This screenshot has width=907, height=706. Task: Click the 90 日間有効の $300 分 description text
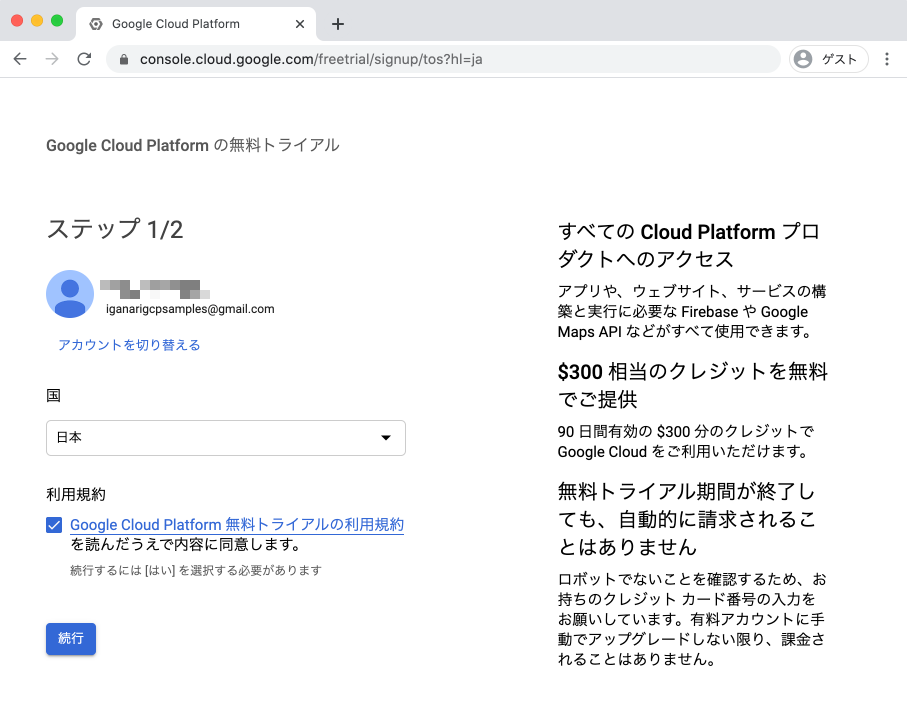[x=686, y=441]
